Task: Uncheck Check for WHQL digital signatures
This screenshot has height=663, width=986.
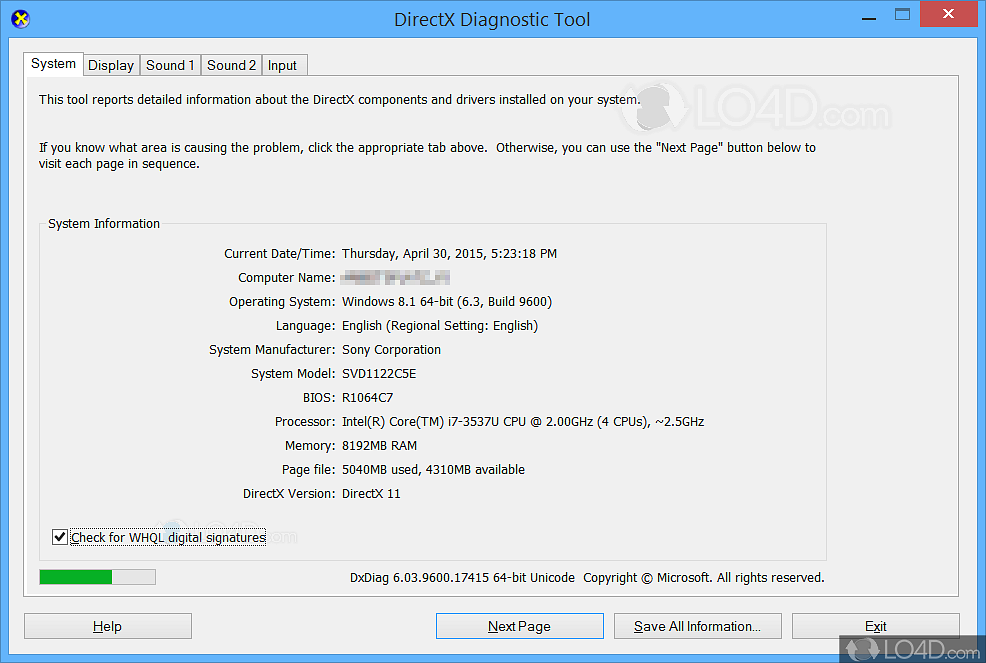Action: tap(60, 537)
